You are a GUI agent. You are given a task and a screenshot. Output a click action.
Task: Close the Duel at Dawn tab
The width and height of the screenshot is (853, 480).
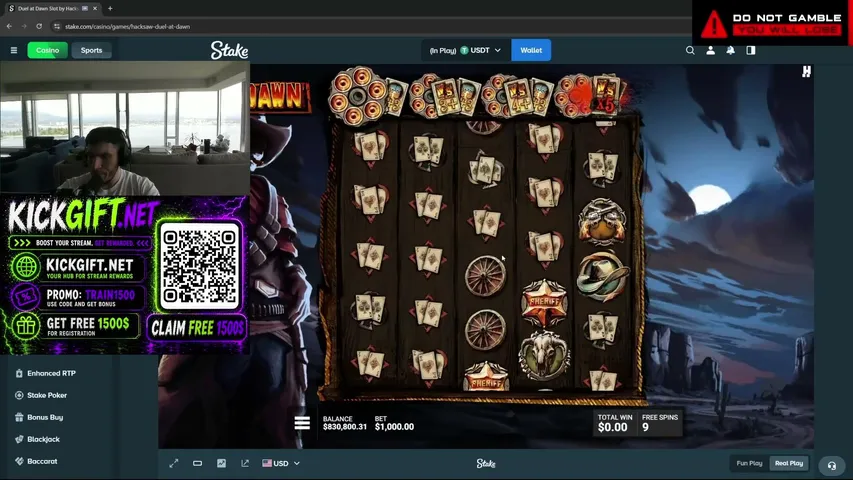pyautogui.click(x=95, y=9)
